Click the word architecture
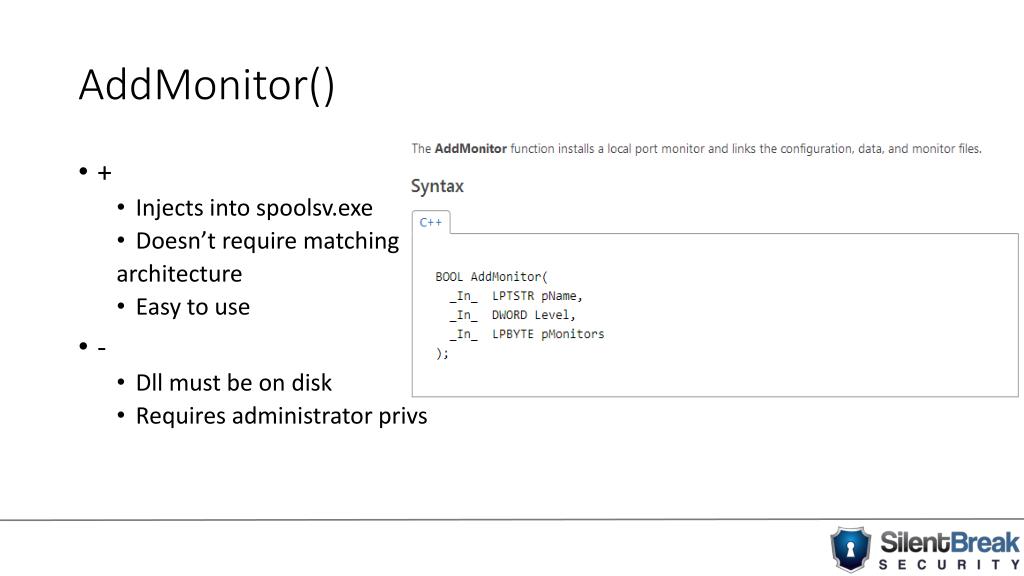 [179, 274]
